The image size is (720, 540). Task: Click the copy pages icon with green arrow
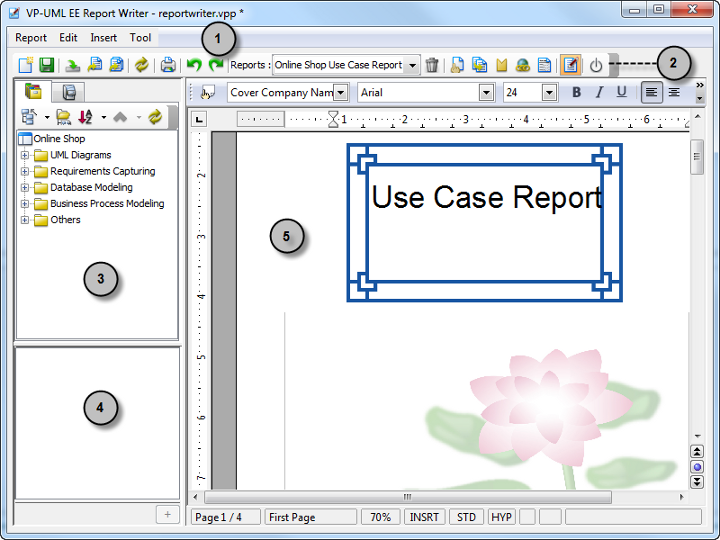[x=479, y=65]
